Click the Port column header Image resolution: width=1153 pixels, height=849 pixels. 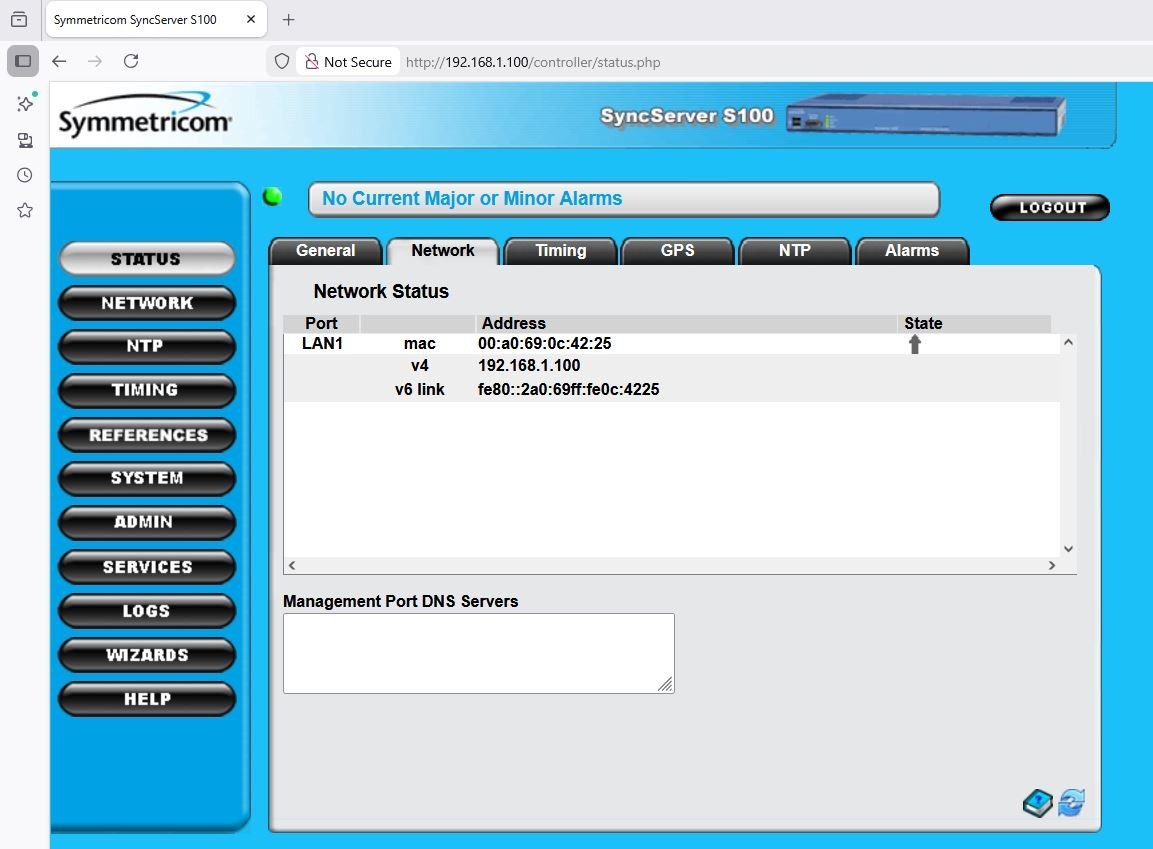(321, 323)
